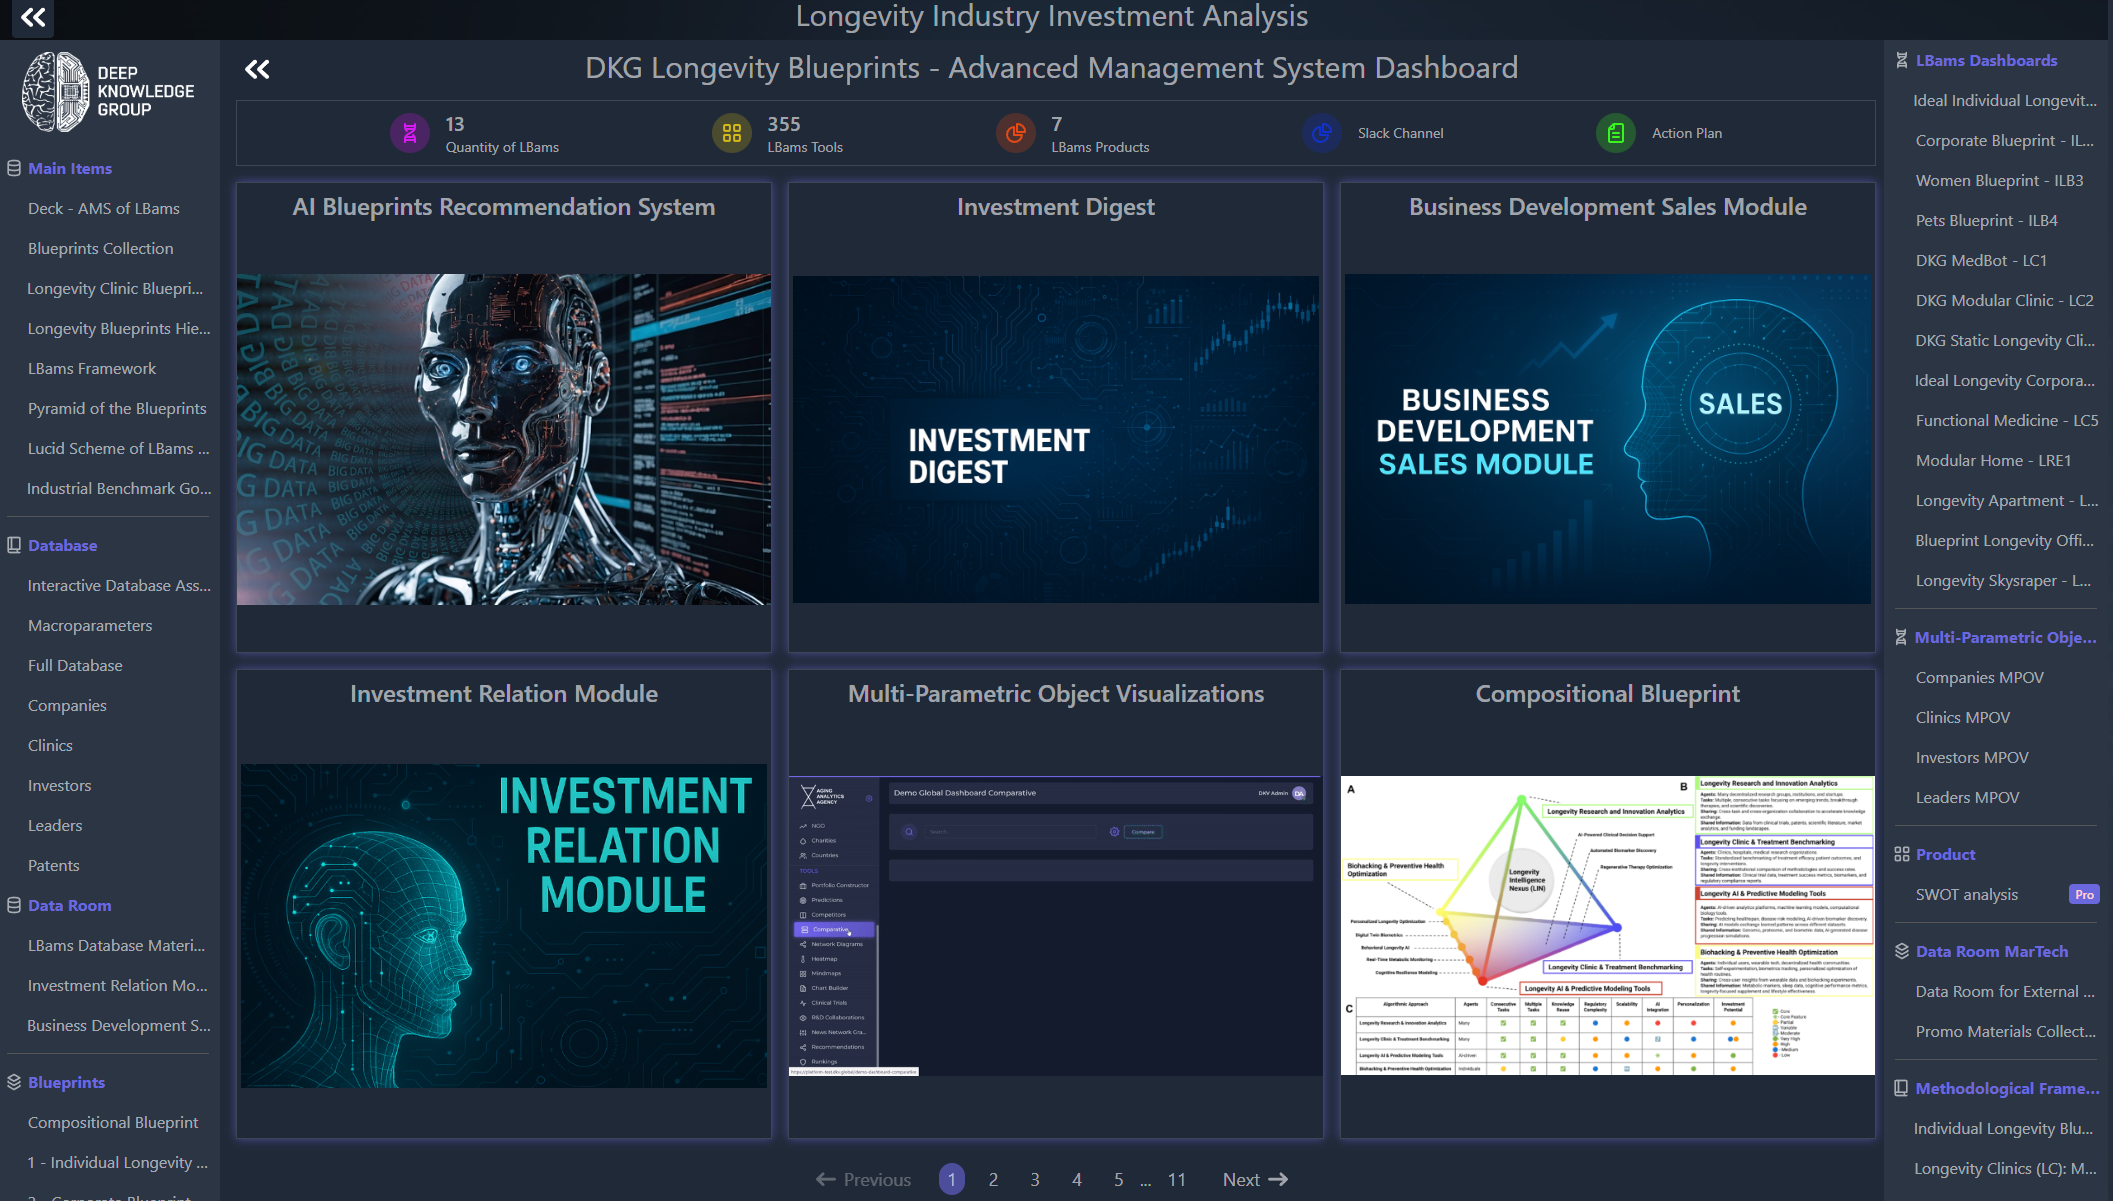Go to page 3 of pagination
Screen dimensions: 2113x1201
[1034, 1180]
